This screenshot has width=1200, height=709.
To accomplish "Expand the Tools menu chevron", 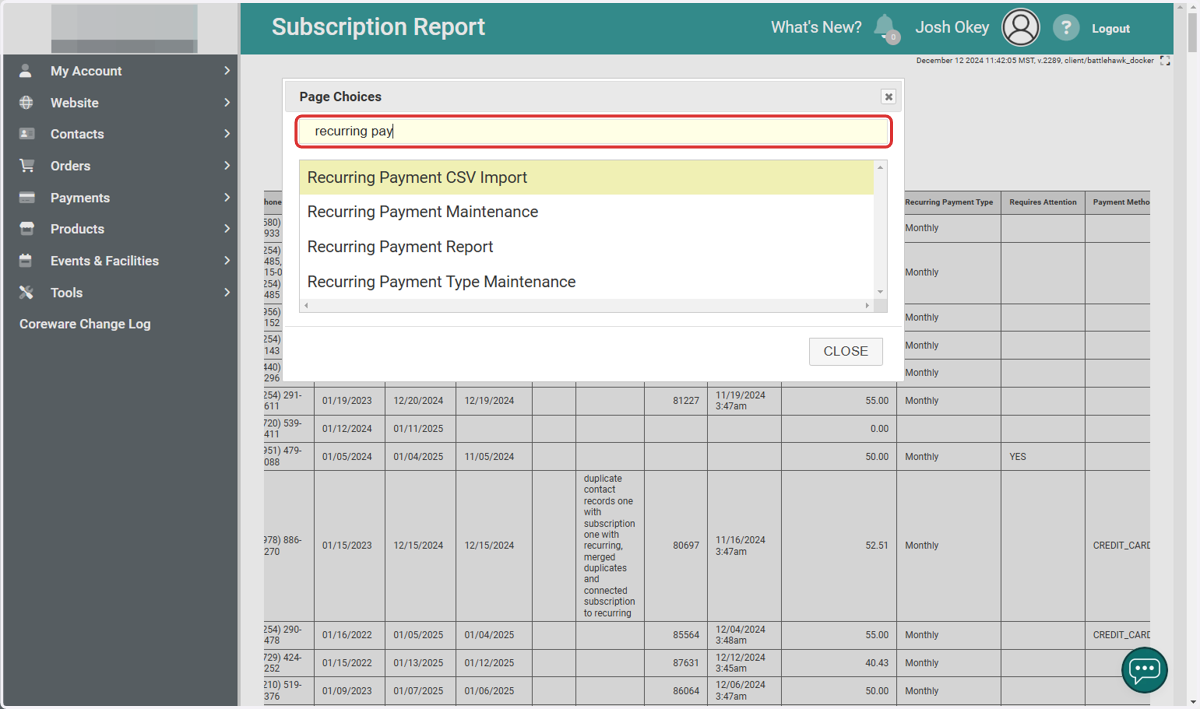I will coord(227,293).
